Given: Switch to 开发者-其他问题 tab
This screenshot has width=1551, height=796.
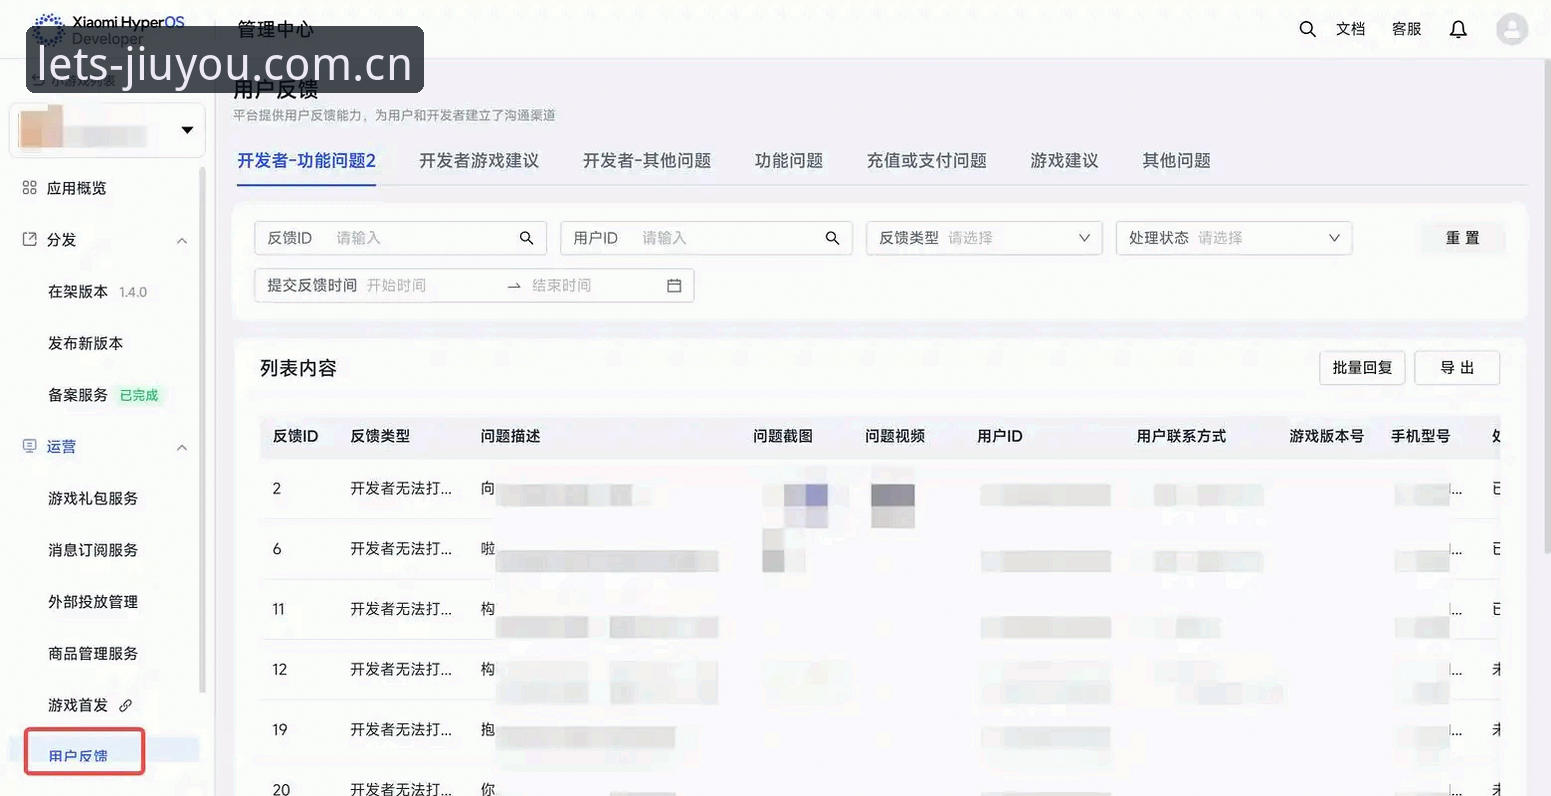Looking at the screenshot, I should pyautogui.click(x=647, y=161).
